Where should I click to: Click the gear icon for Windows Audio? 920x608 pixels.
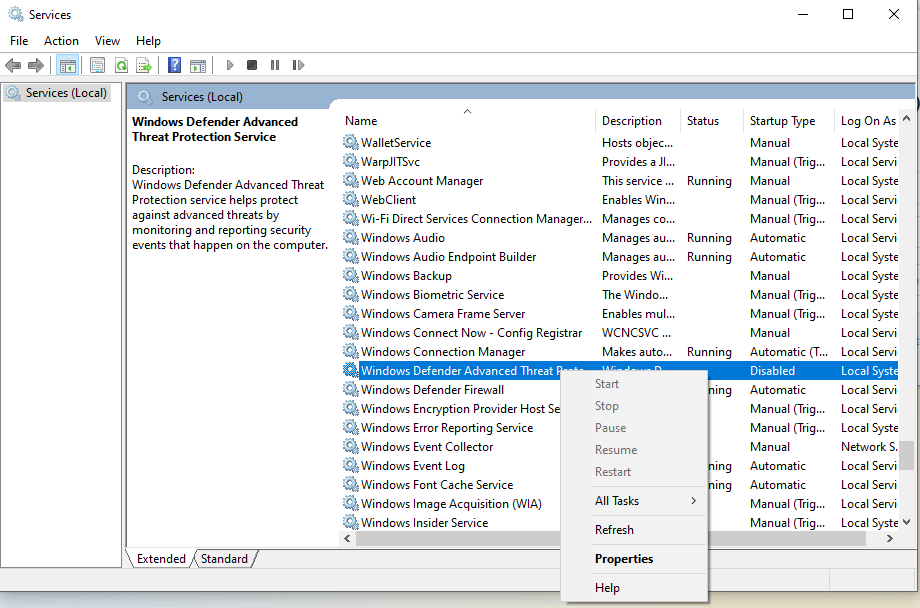pyautogui.click(x=350, y=237)
